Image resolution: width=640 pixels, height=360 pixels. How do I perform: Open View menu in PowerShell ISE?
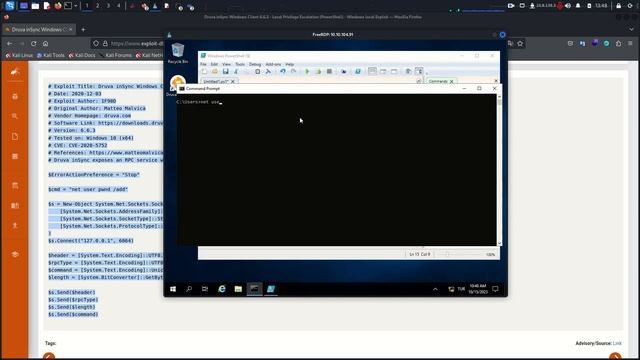[x=227, y=64]
